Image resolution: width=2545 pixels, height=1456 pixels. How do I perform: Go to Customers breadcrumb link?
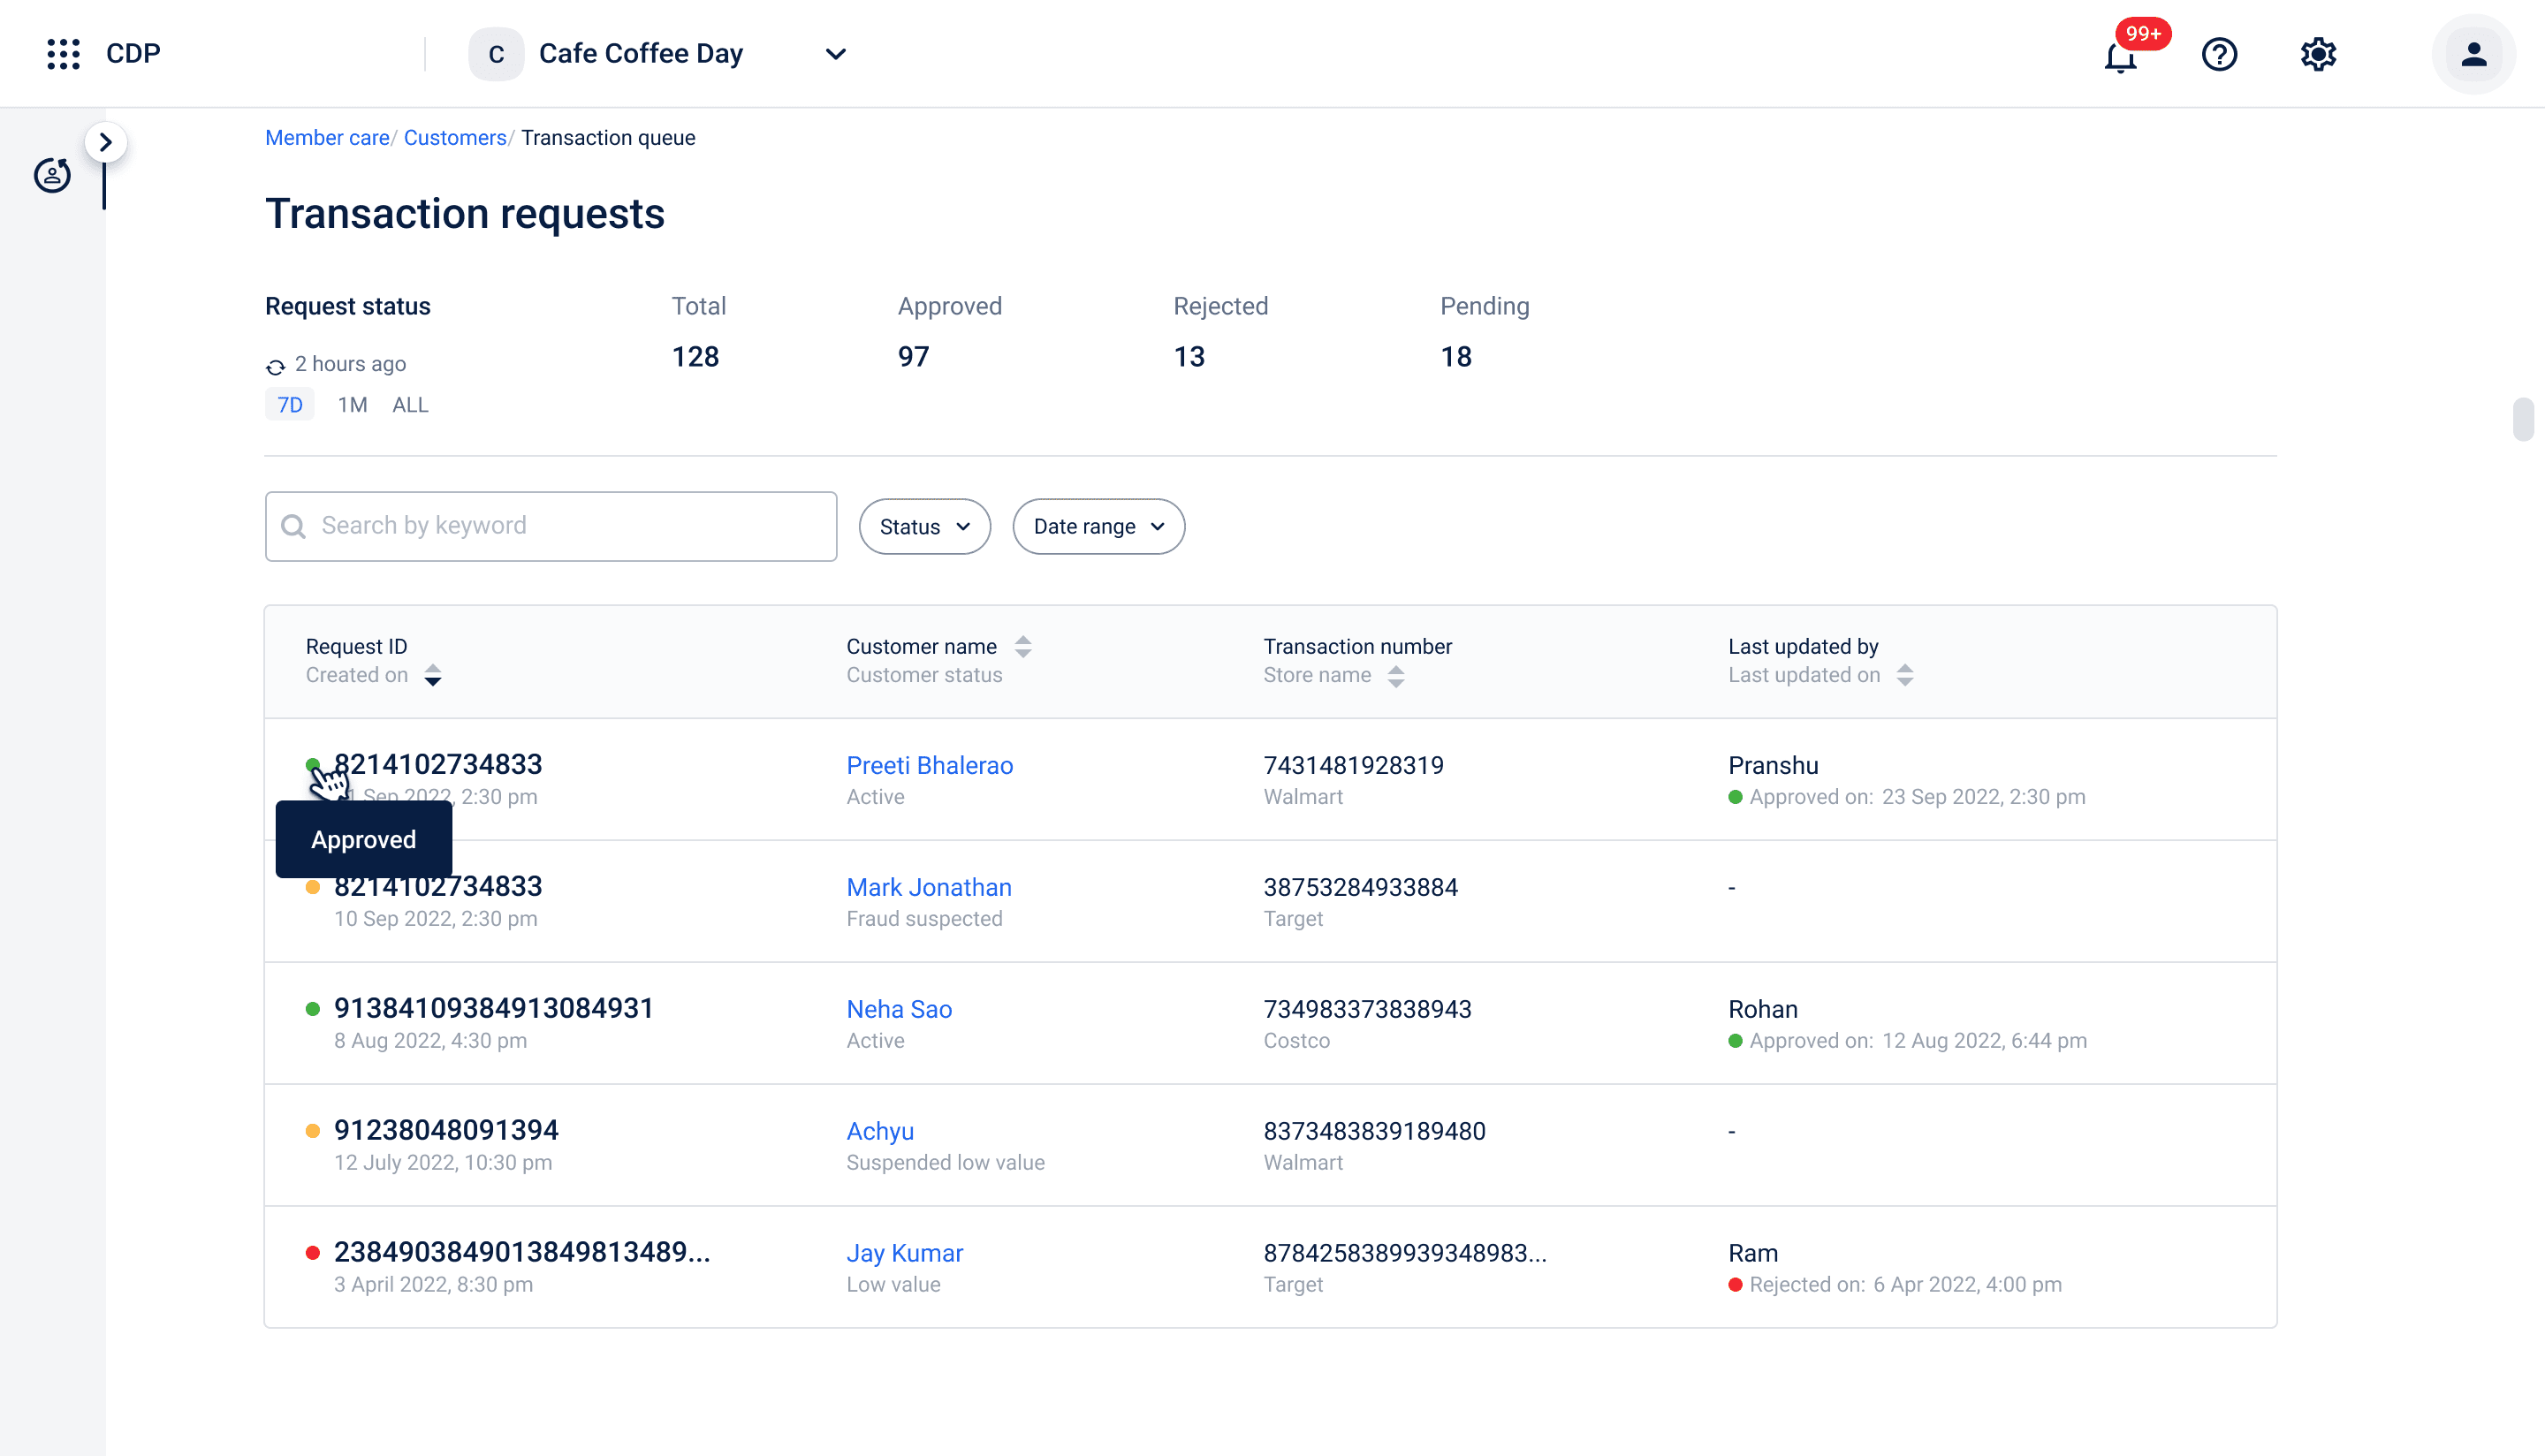[455, 138]
